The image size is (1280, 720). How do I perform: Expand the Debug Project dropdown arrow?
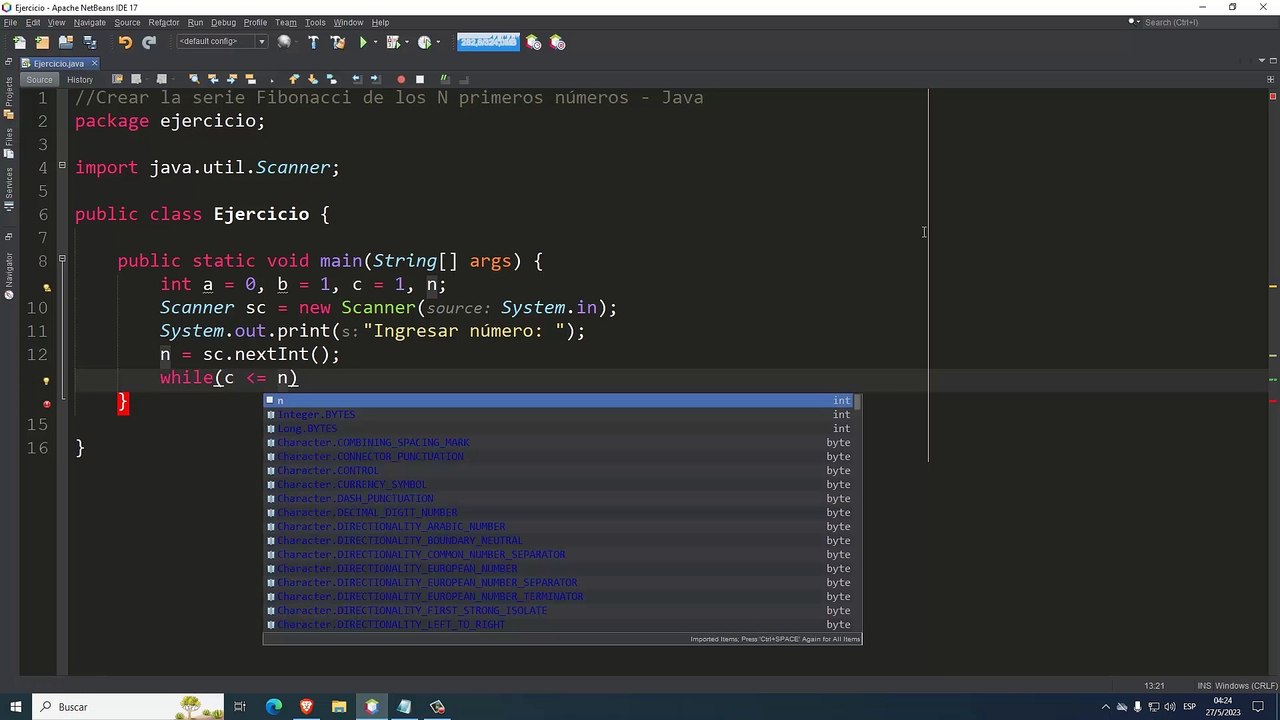(x=406, y=42)
